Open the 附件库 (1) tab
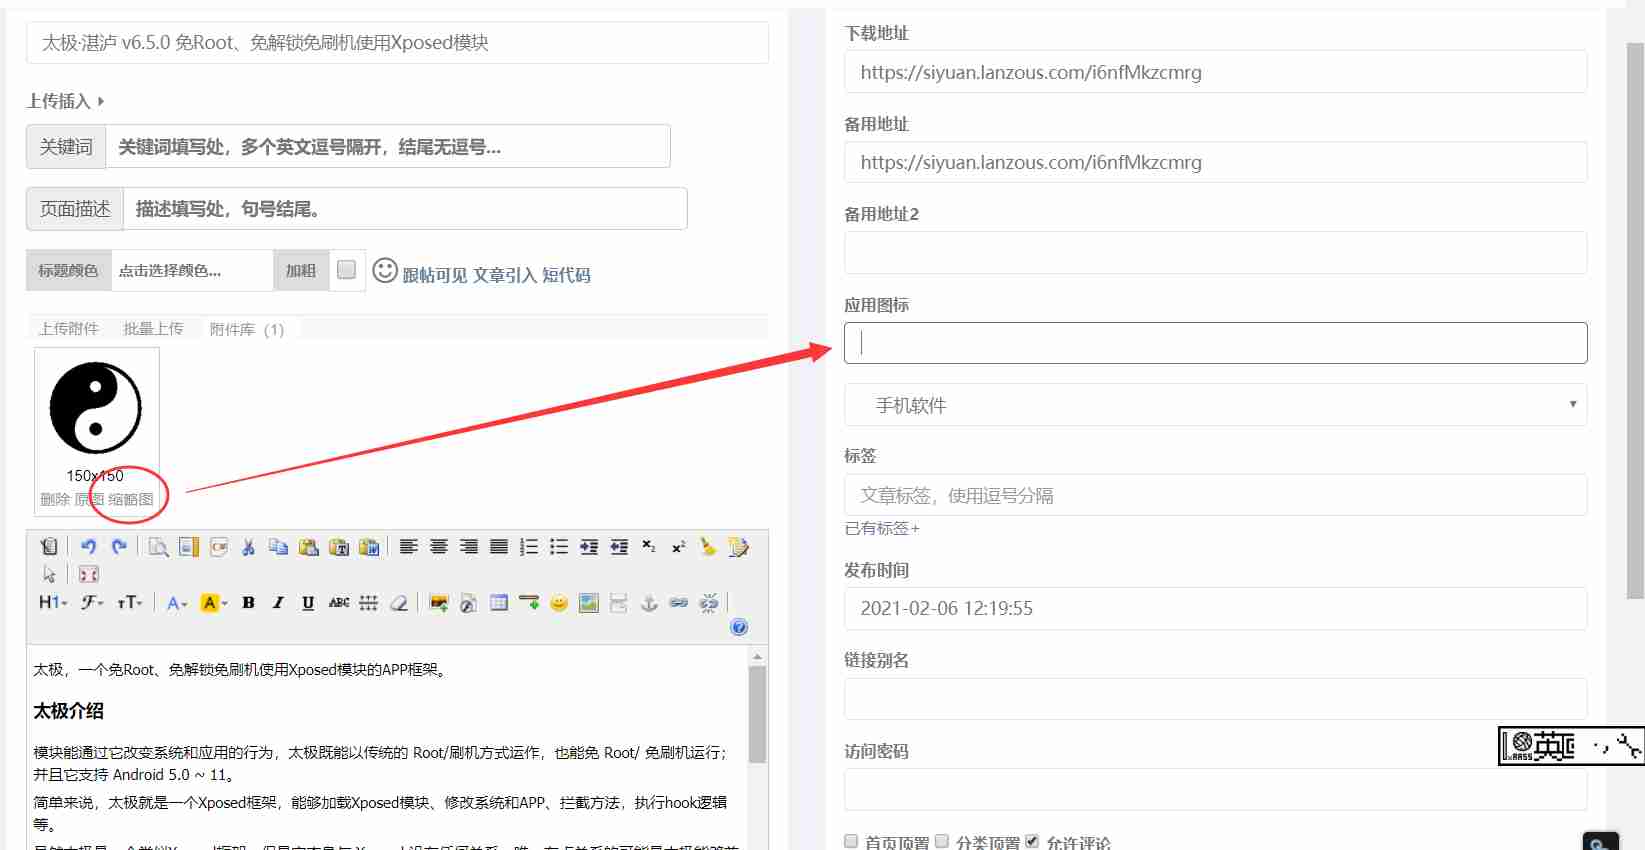Viewport: 1645px width, 850px height. [x=246, y=329]
